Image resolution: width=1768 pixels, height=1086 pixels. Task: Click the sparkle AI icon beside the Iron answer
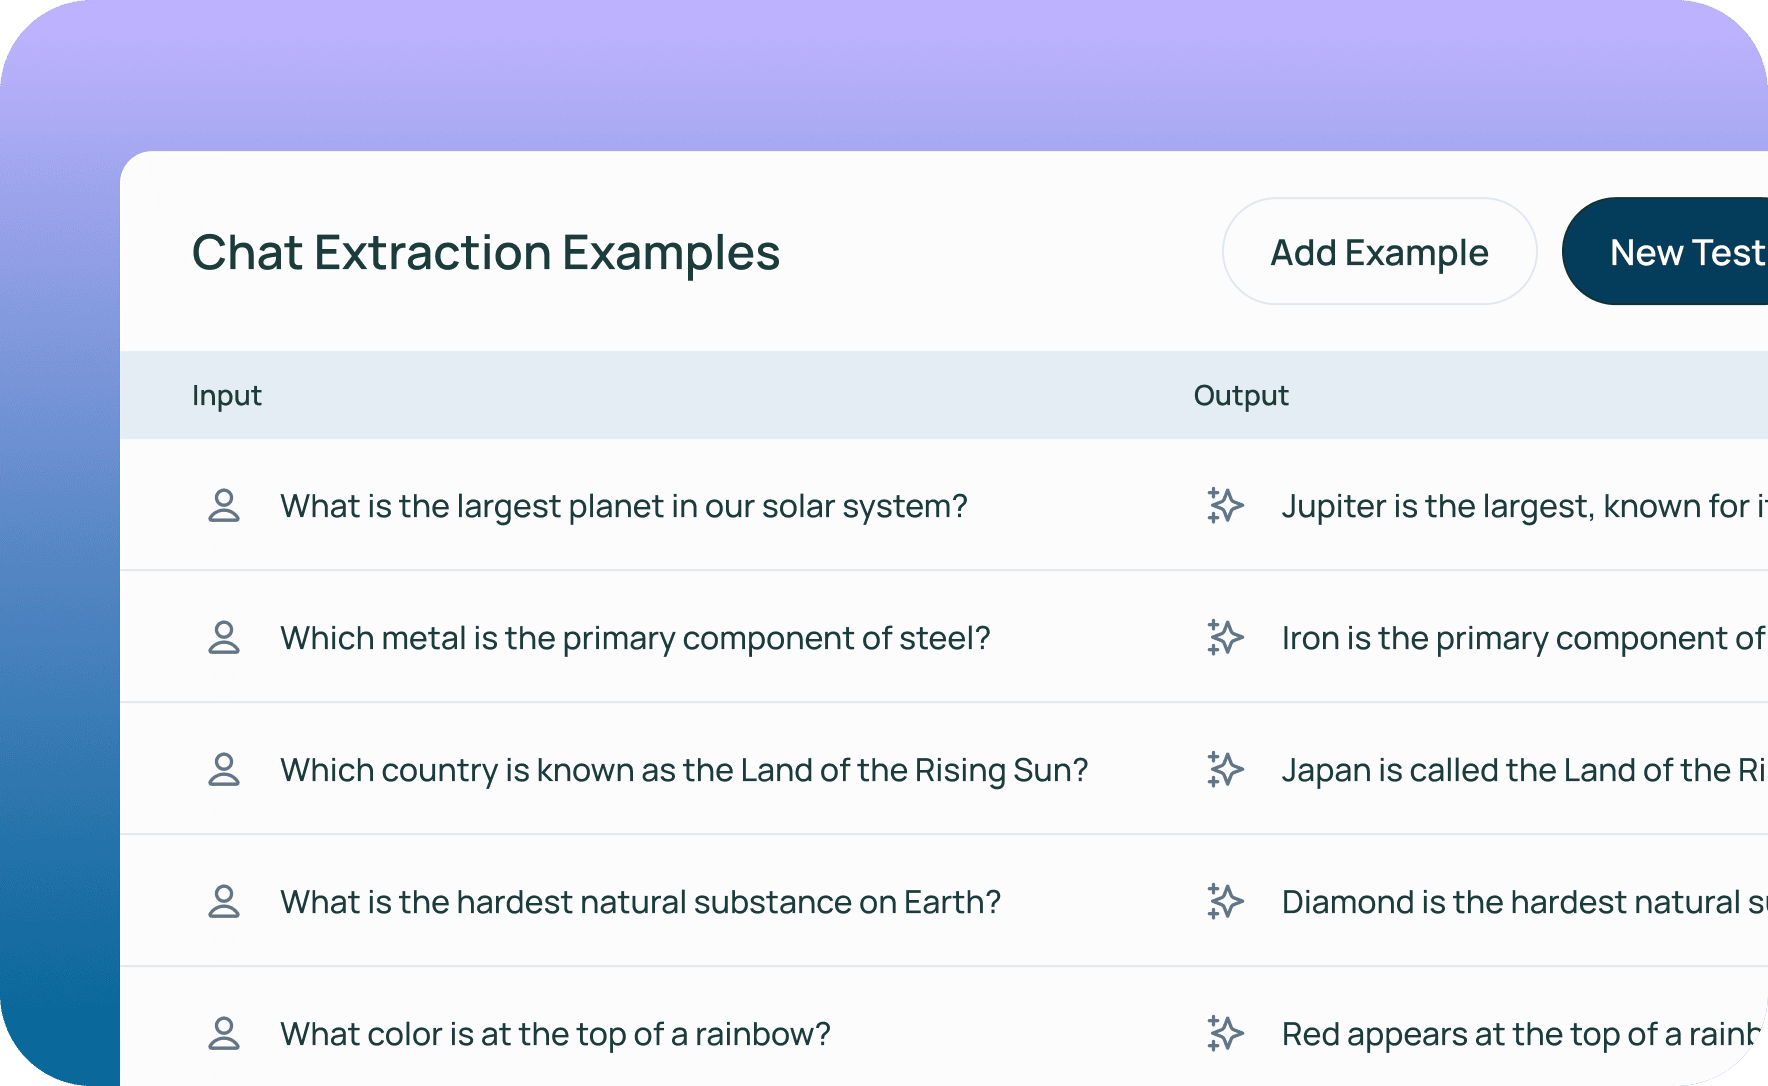pyautogui.click(x=1225, y=638)
